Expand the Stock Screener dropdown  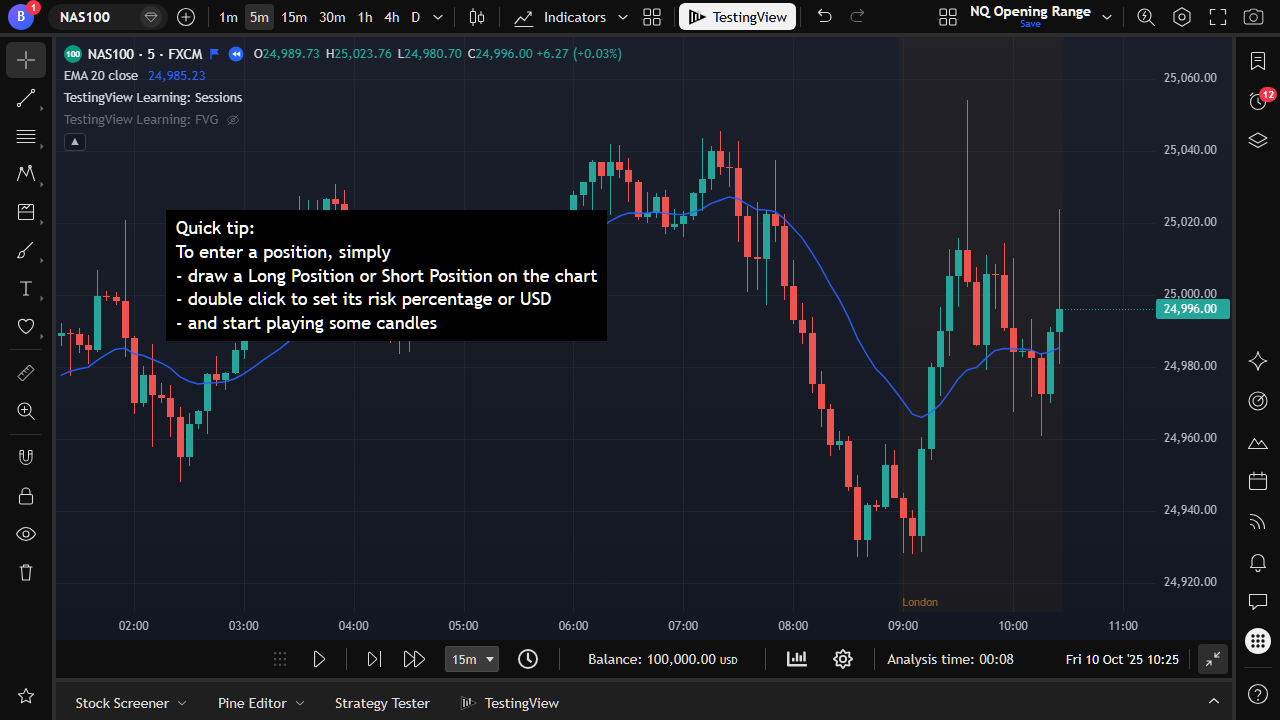(x=182, y=704)
